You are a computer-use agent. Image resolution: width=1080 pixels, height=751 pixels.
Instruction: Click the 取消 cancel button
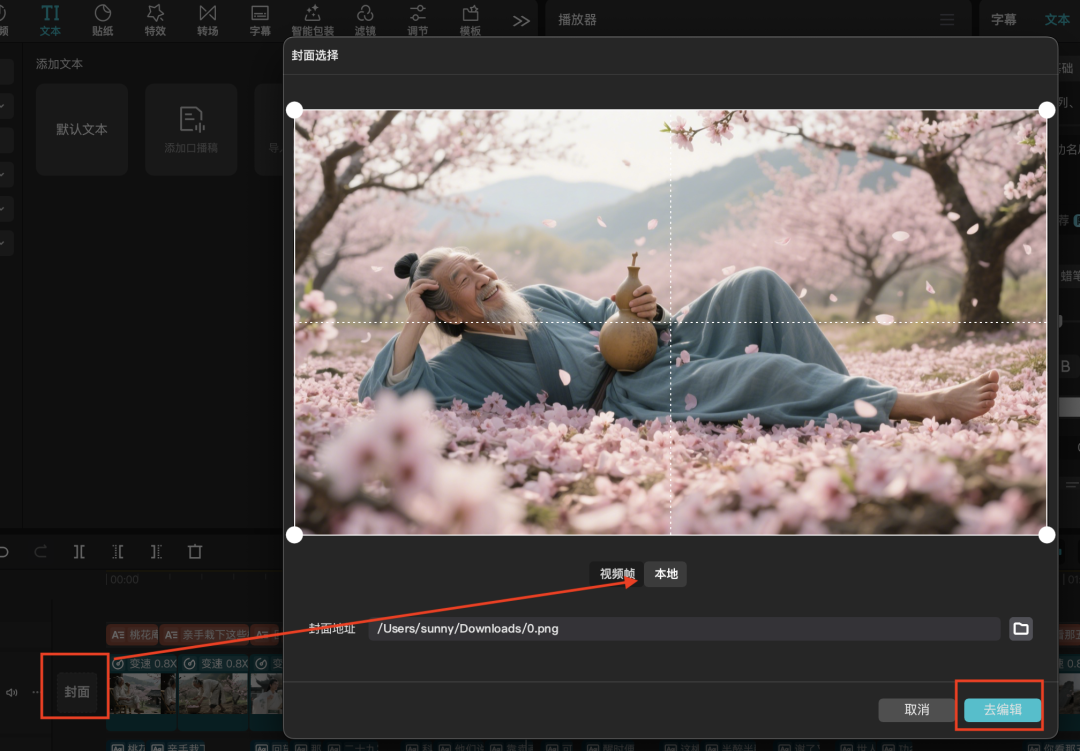tap(916, 709)
